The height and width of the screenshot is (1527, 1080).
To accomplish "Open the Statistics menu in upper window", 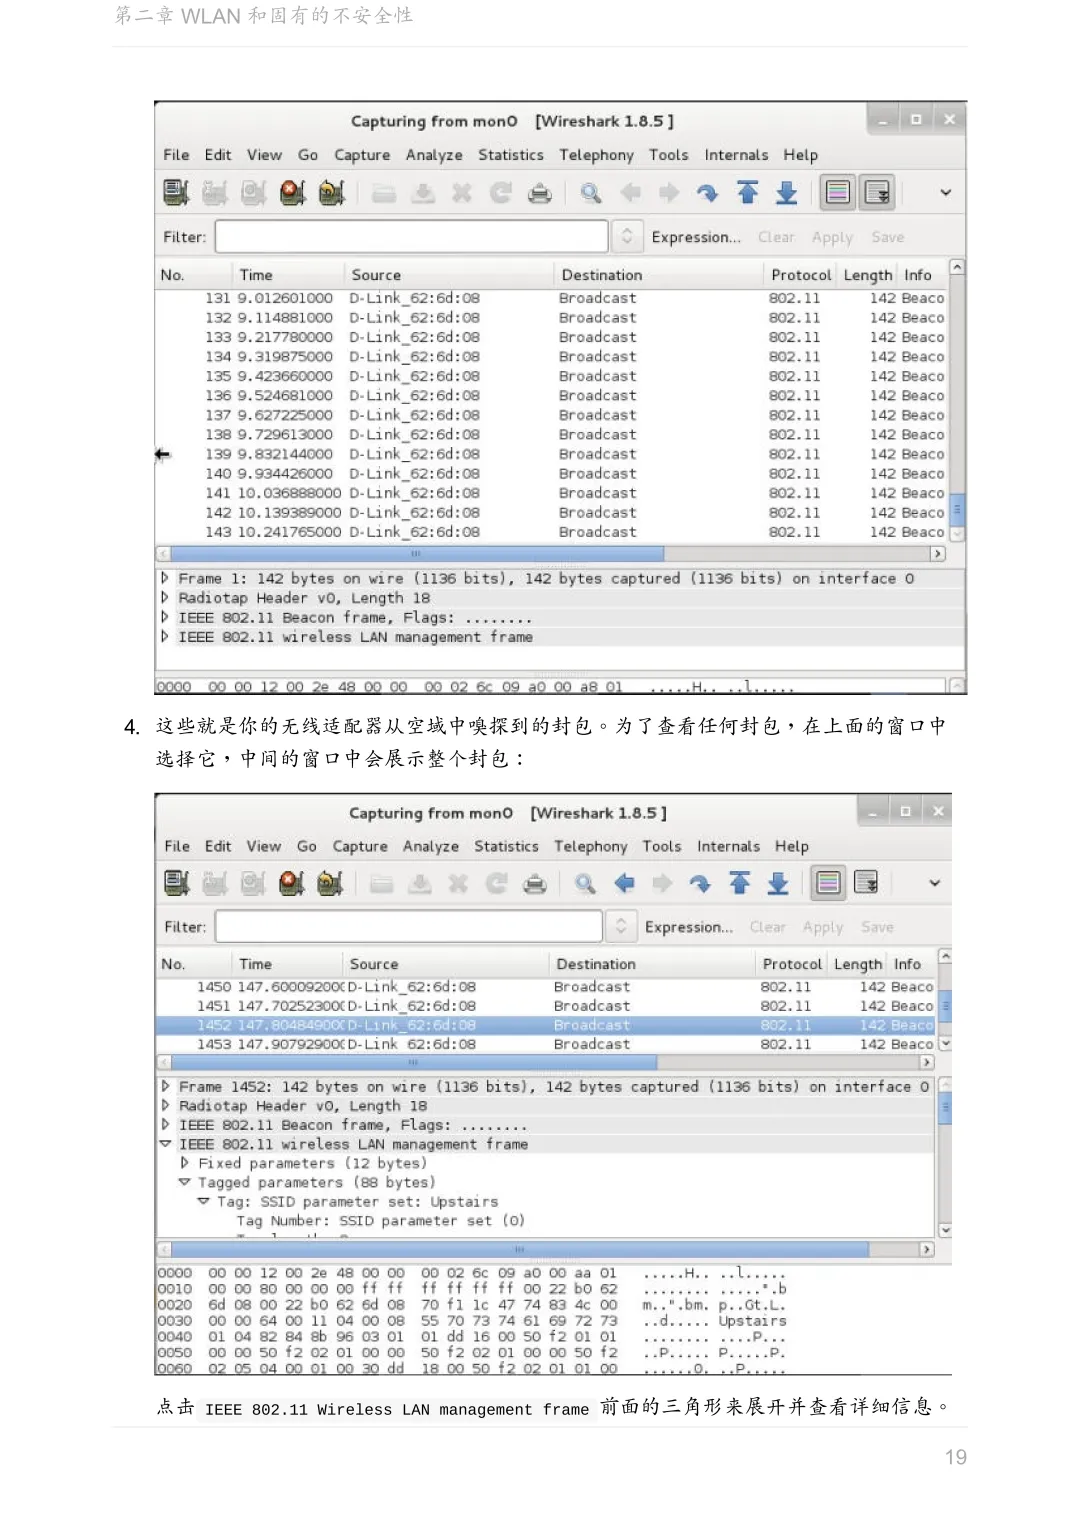I will [x=511, y=155].
